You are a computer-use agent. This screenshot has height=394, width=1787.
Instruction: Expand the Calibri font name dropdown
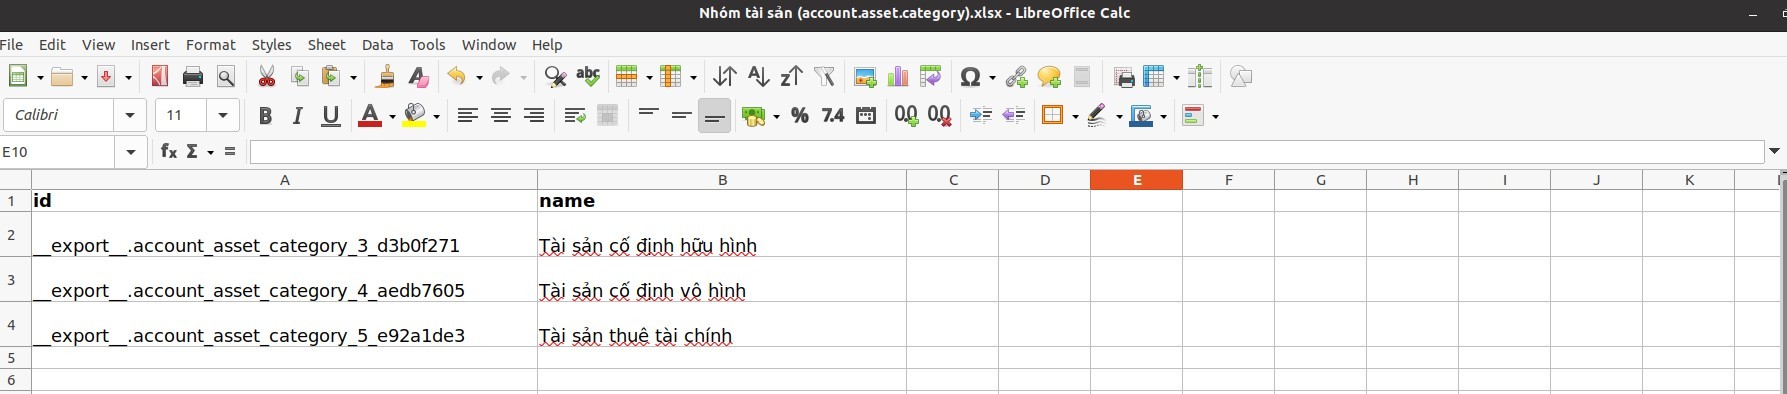[130, 116]
